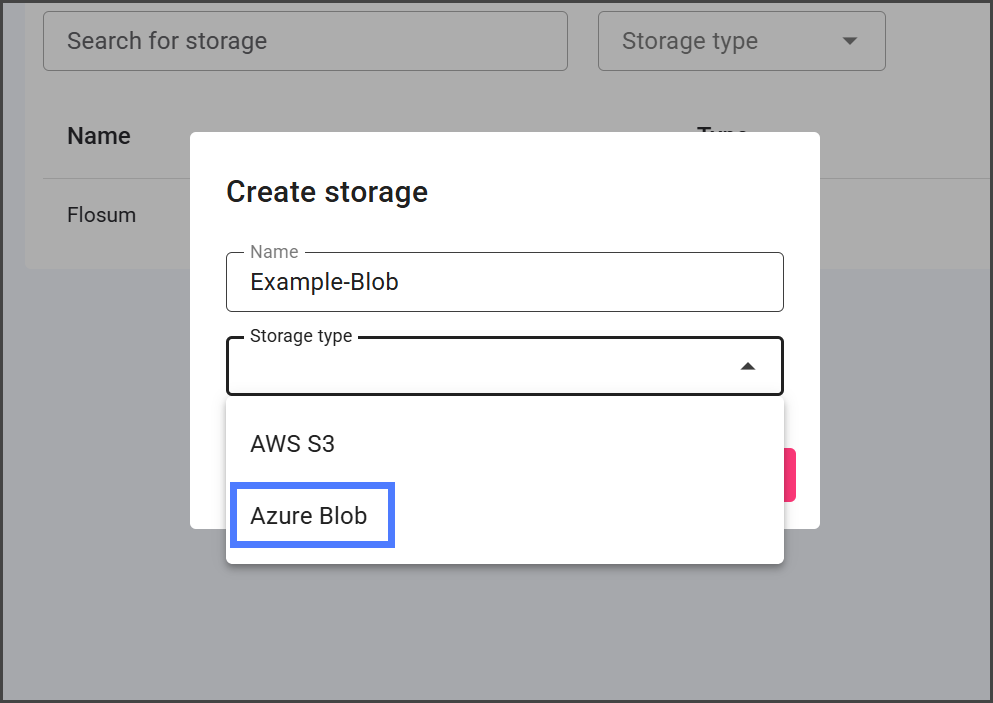Screen dimensions: 993x703
Task: Click the Create storage dialog title
Action: [x=327, y=191]
